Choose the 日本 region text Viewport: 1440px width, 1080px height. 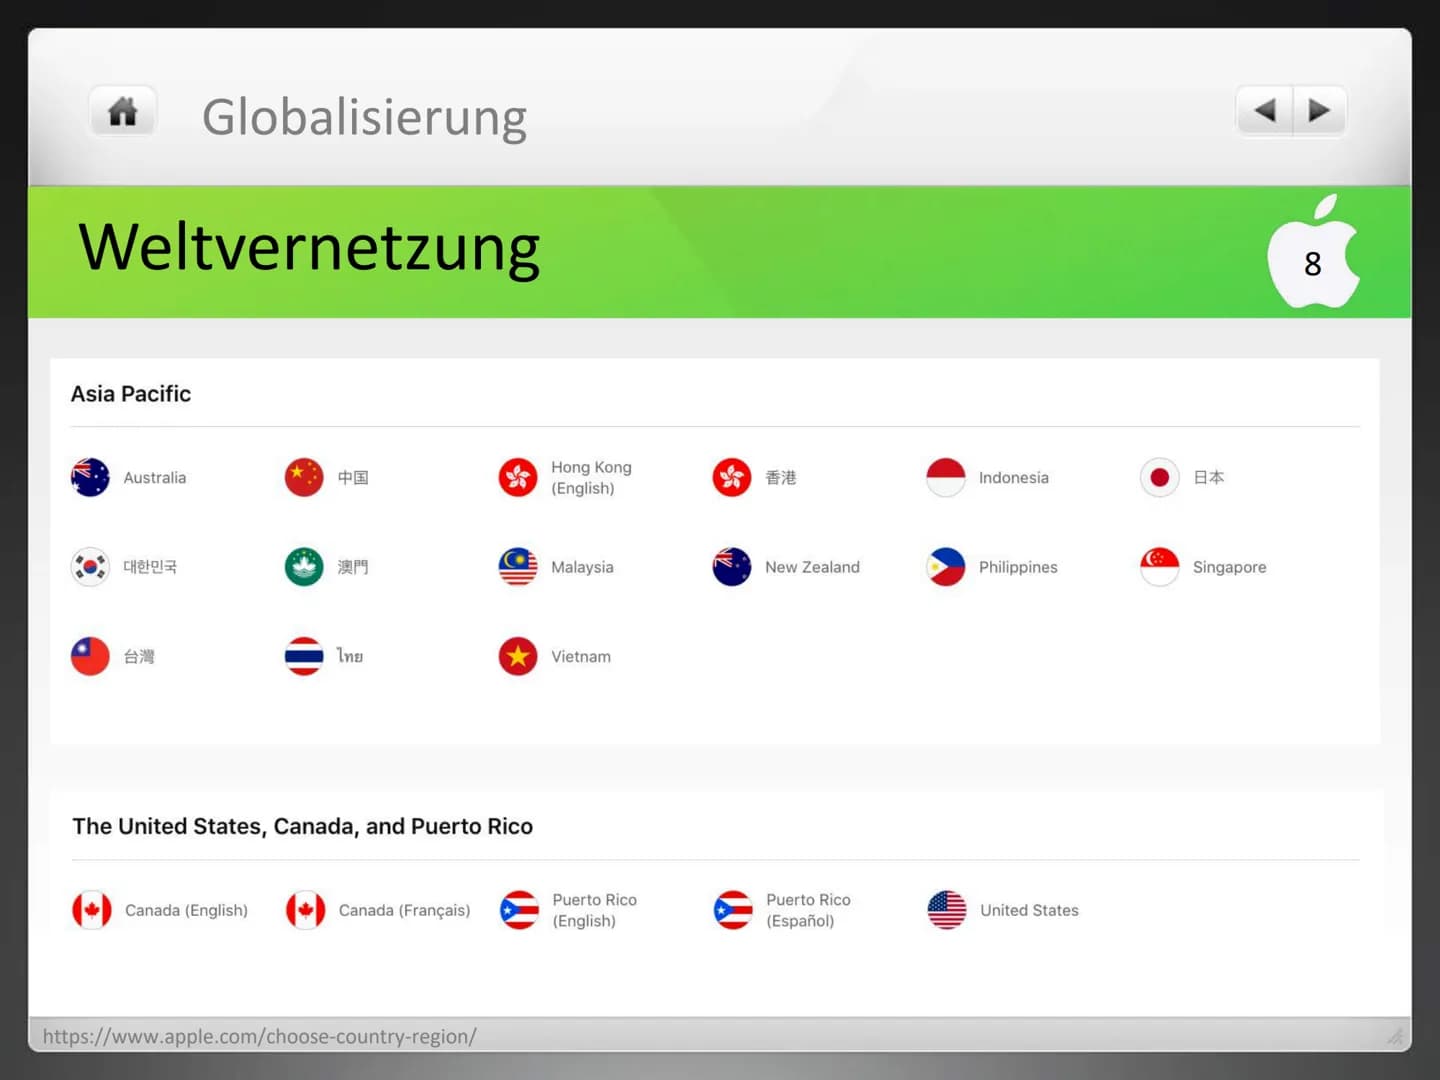(x=1209, y=478)
